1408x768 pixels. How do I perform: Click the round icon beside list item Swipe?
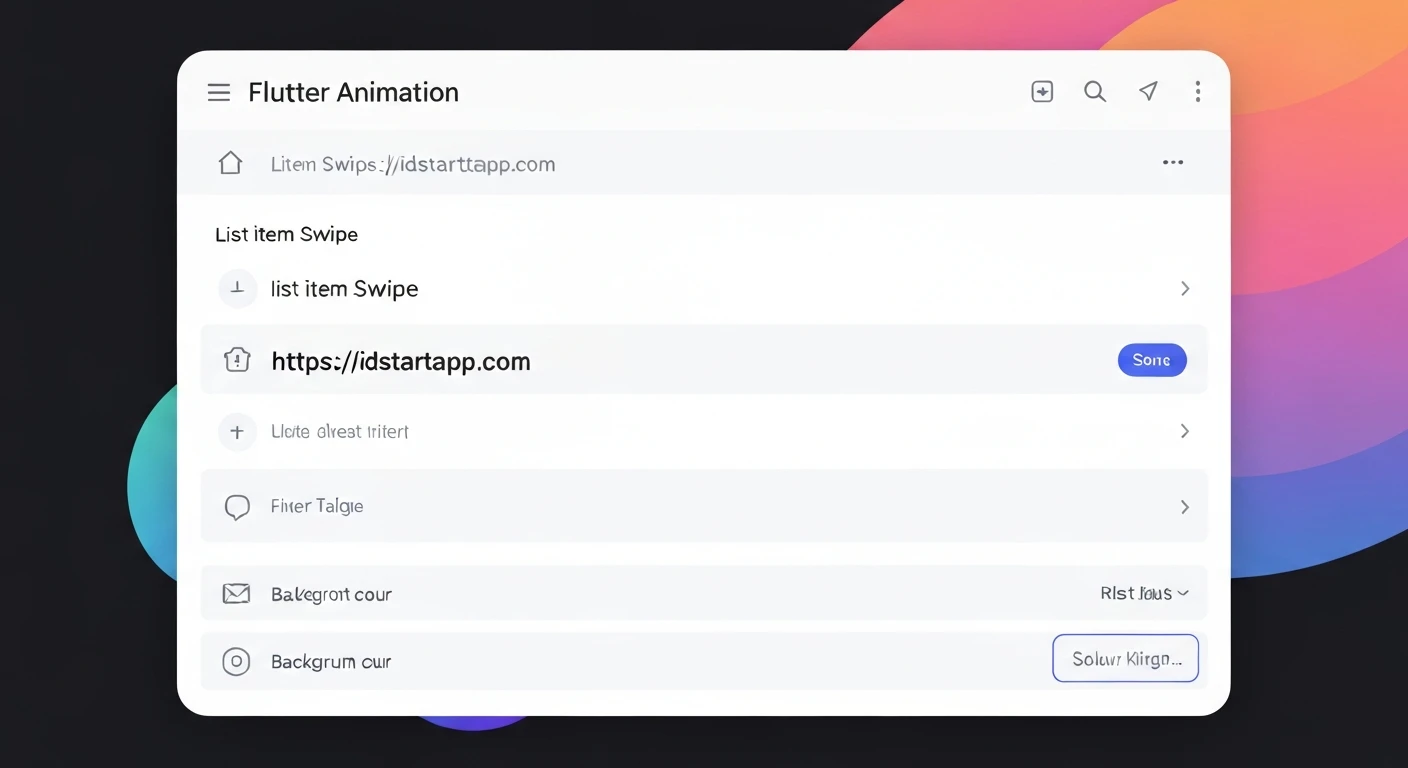pos(237,289)
